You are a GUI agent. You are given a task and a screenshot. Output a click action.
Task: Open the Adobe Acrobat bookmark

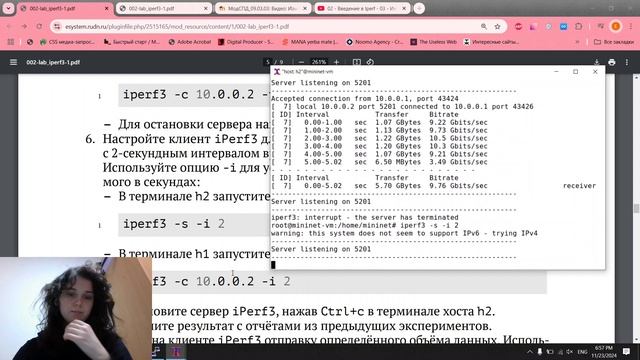(190, 42)
